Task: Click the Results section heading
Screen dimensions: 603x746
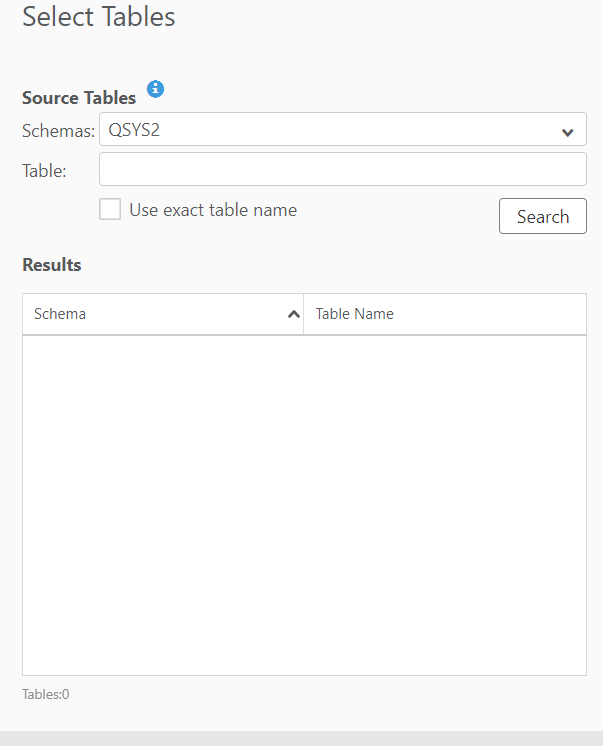Action: 52,265
